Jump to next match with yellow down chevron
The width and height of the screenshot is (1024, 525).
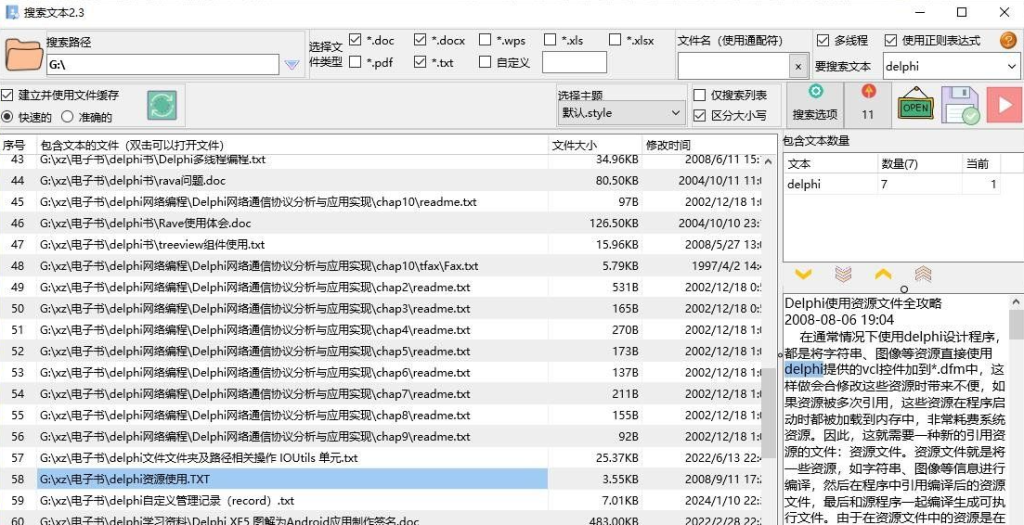(803, 274)
